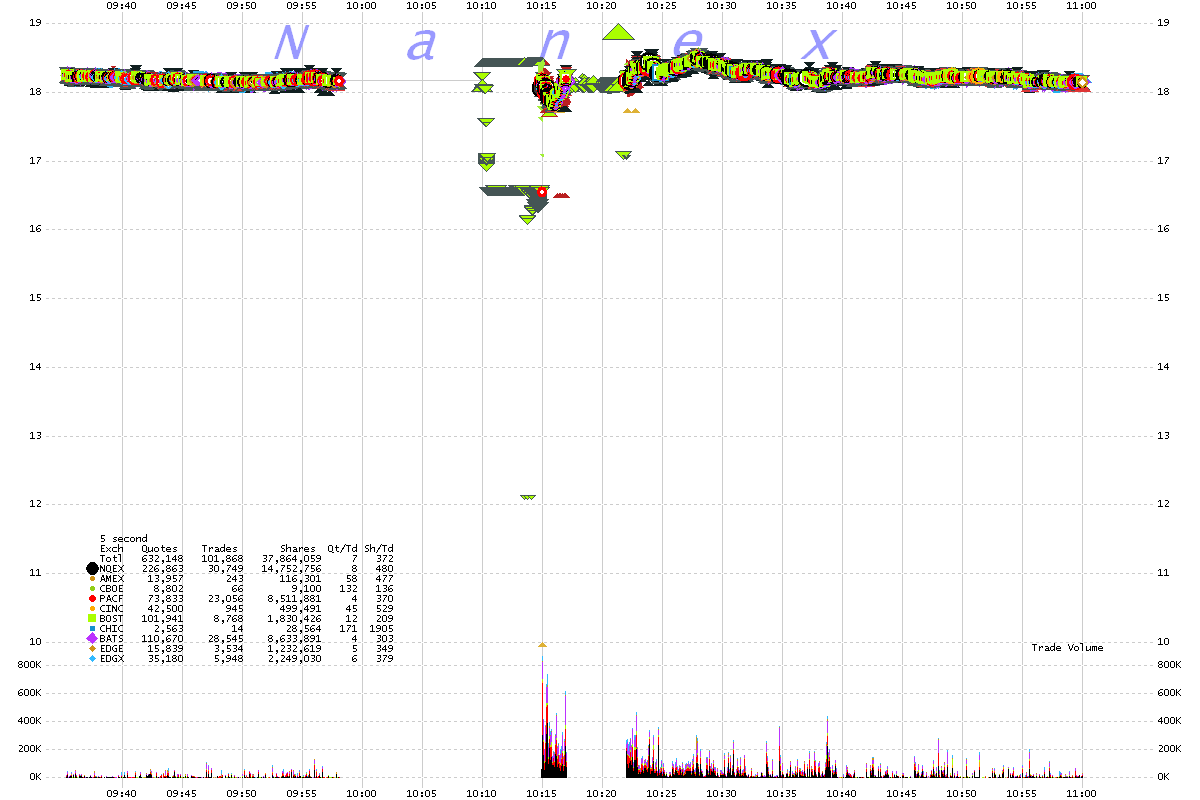Click the EDGE exchange name
This screenshot has height=800, width=1200.
click(x=112, y=649)
